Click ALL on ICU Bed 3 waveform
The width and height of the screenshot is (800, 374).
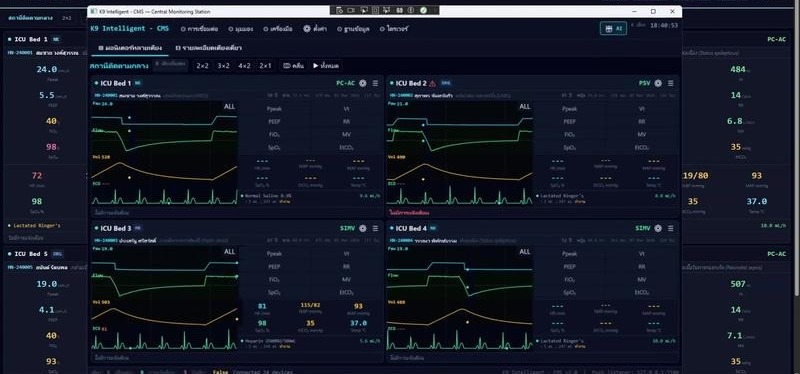click(x=230, y=252)
